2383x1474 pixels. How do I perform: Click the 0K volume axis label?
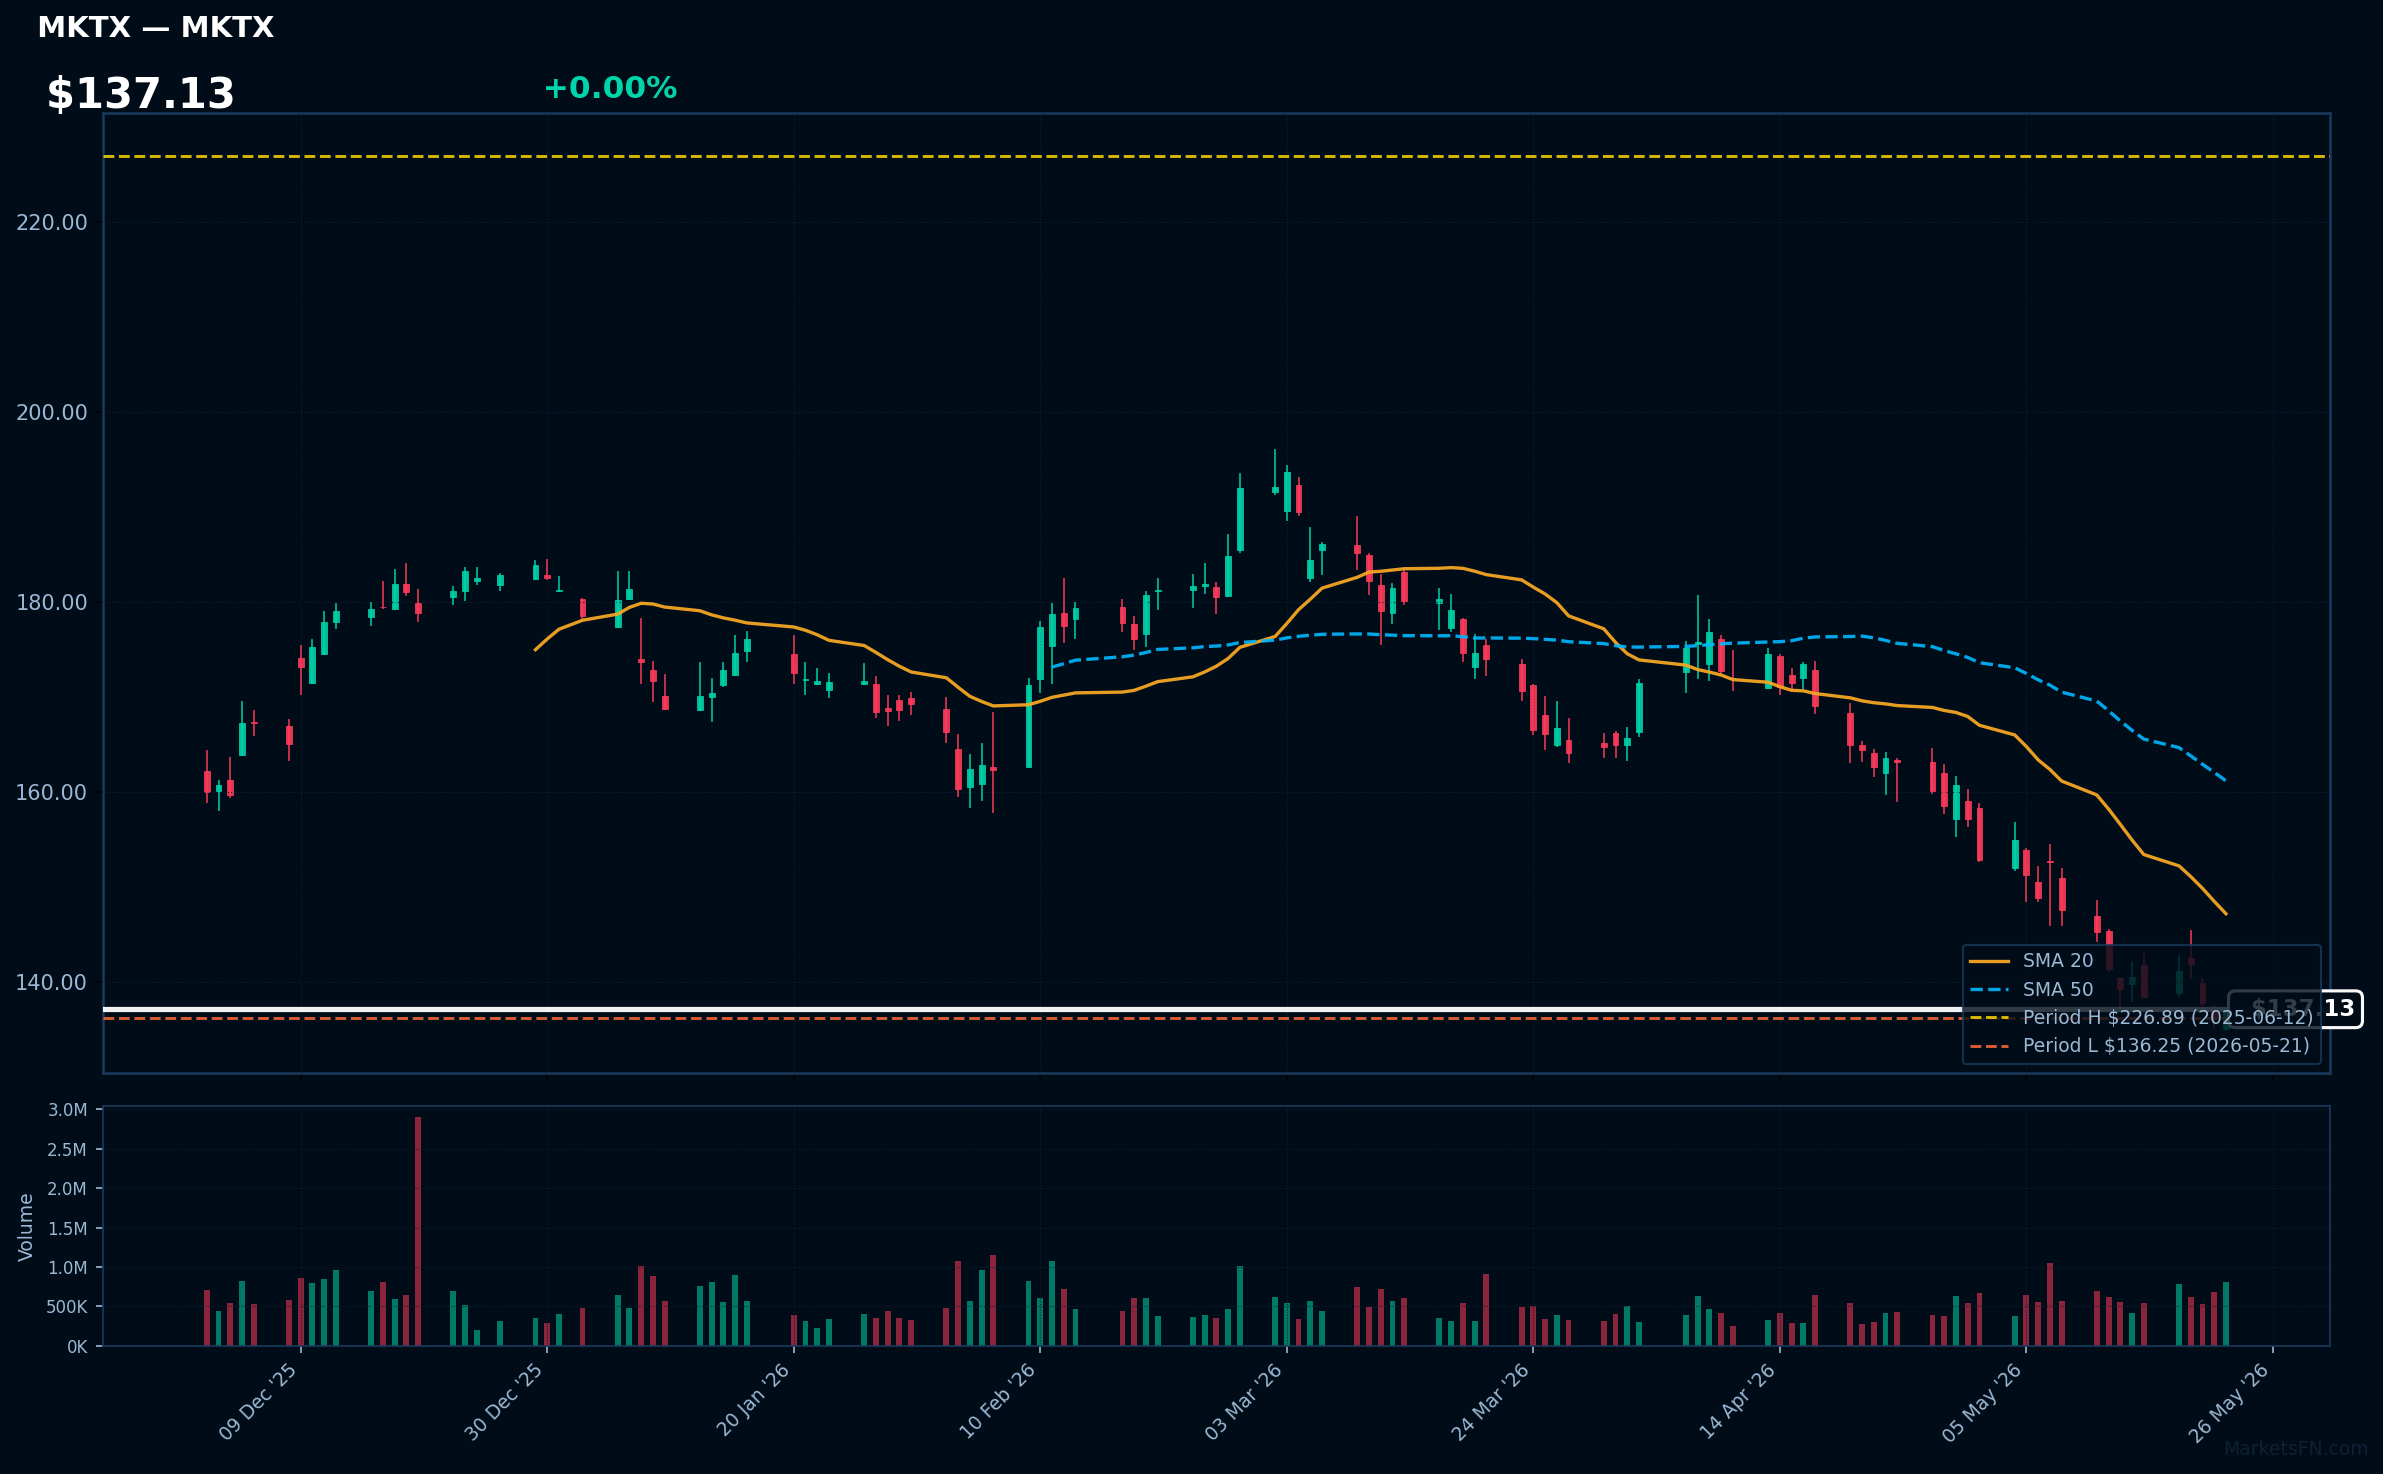(x=77, y=1347)
